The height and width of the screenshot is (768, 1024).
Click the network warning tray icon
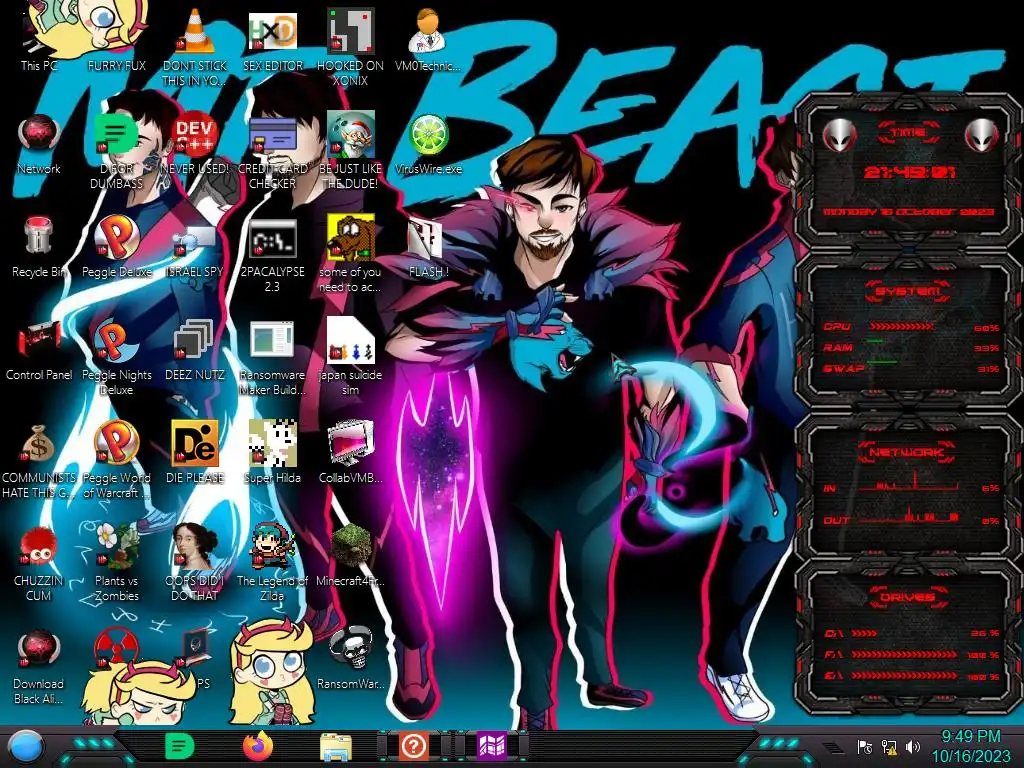point(888,746)
